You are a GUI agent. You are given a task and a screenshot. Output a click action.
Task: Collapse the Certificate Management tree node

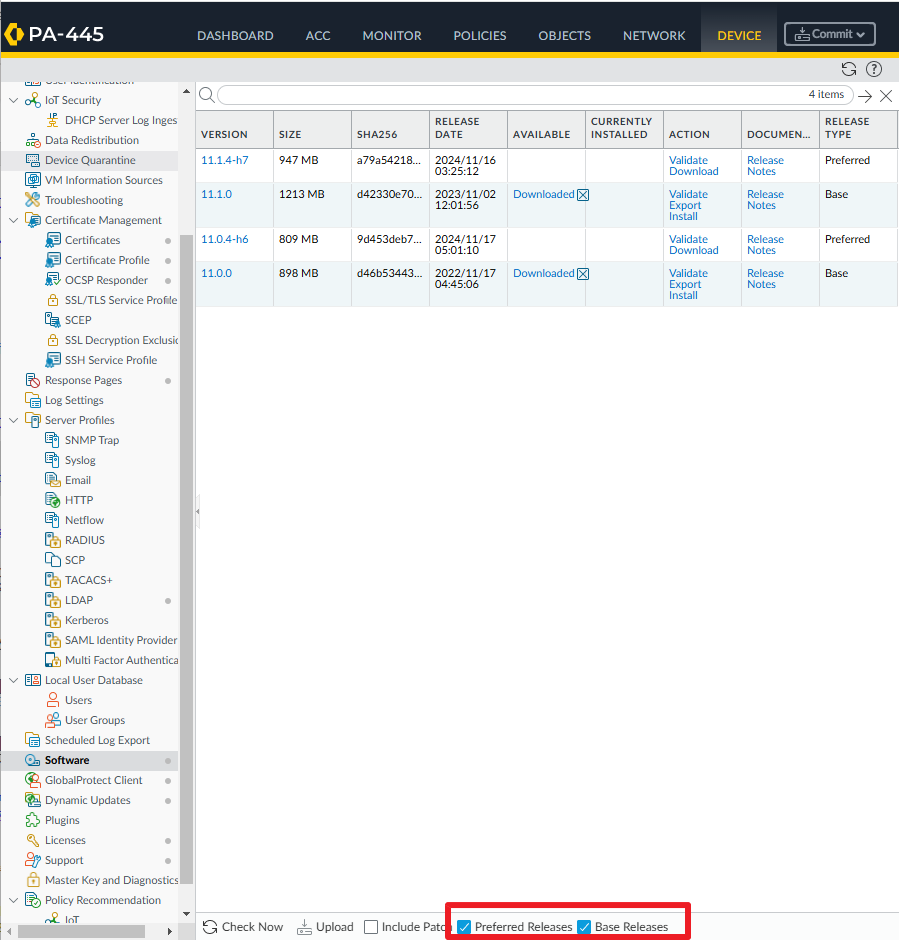pyautogui.click(x=13, y=220)
